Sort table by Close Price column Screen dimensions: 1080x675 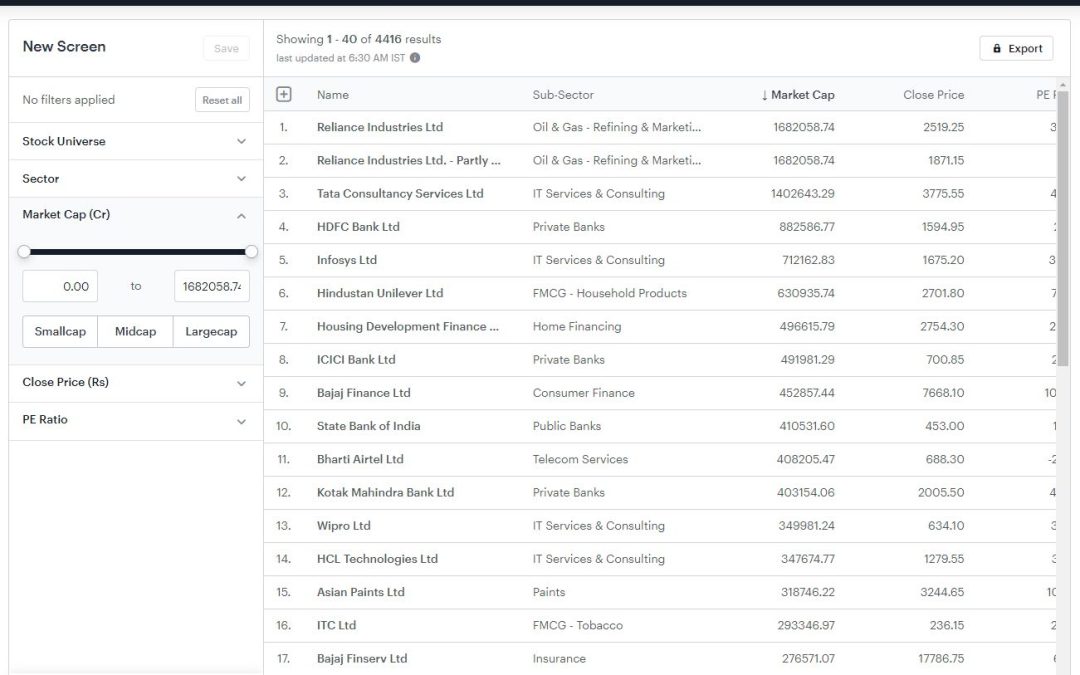pos(933,95)
